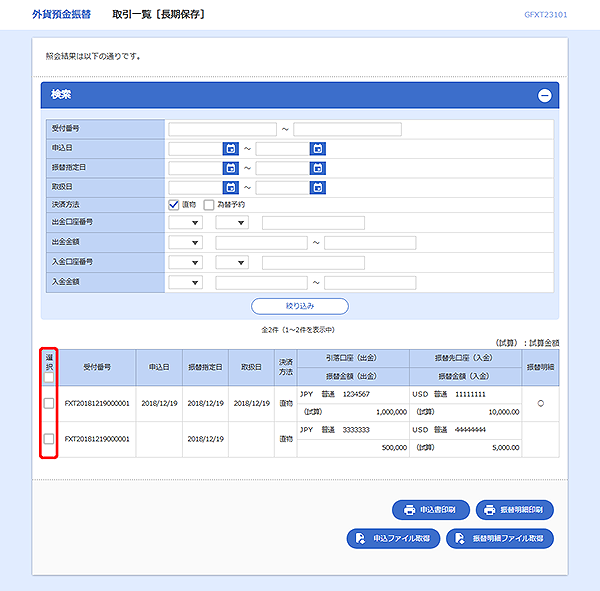Open first dropdown in 出金口座番号 row
This screenshot has height=591, width=600.
pos(186,222)
